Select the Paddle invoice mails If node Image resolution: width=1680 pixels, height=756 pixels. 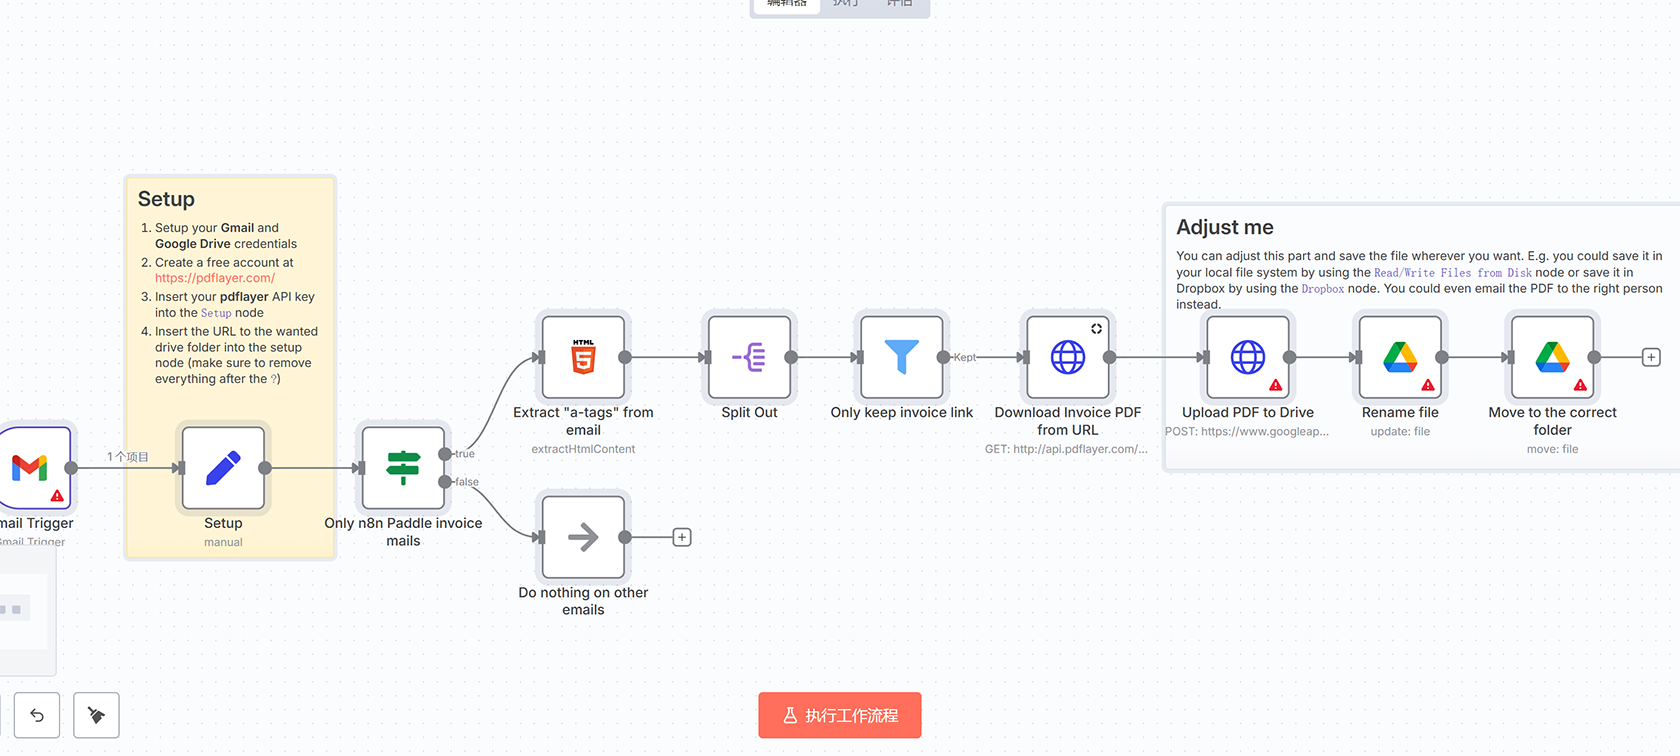click(403, 467)
